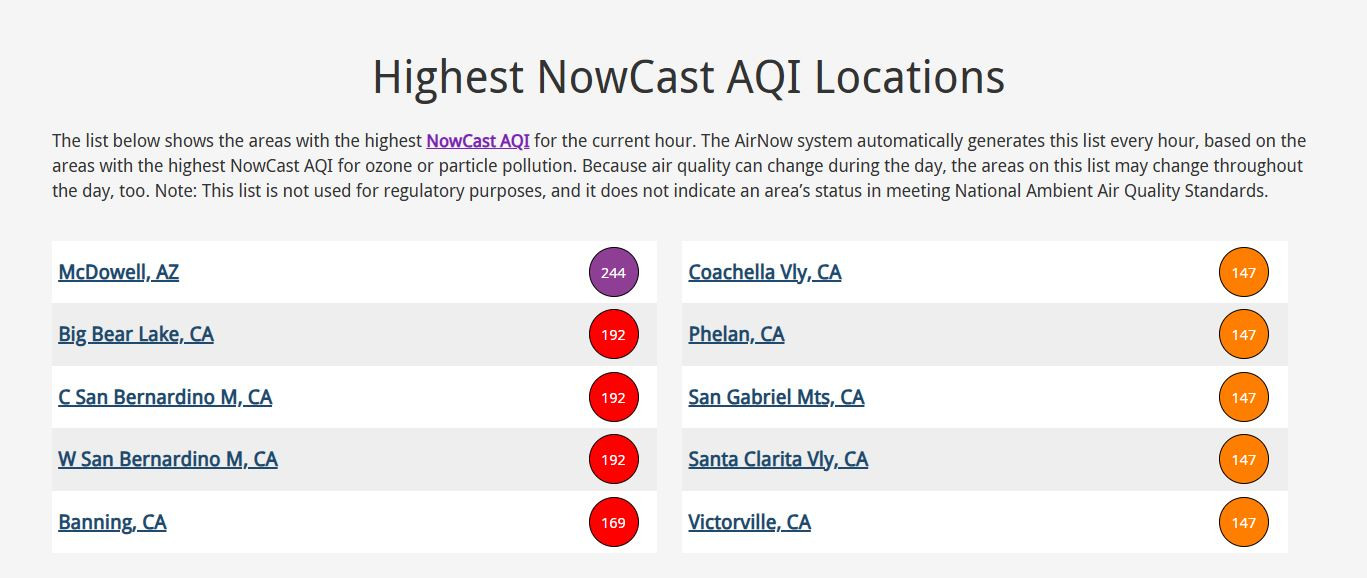Screen dimensions: 1367x578
Task: Click red 169 AQI badge for Banning
Action: pos(613,522)
